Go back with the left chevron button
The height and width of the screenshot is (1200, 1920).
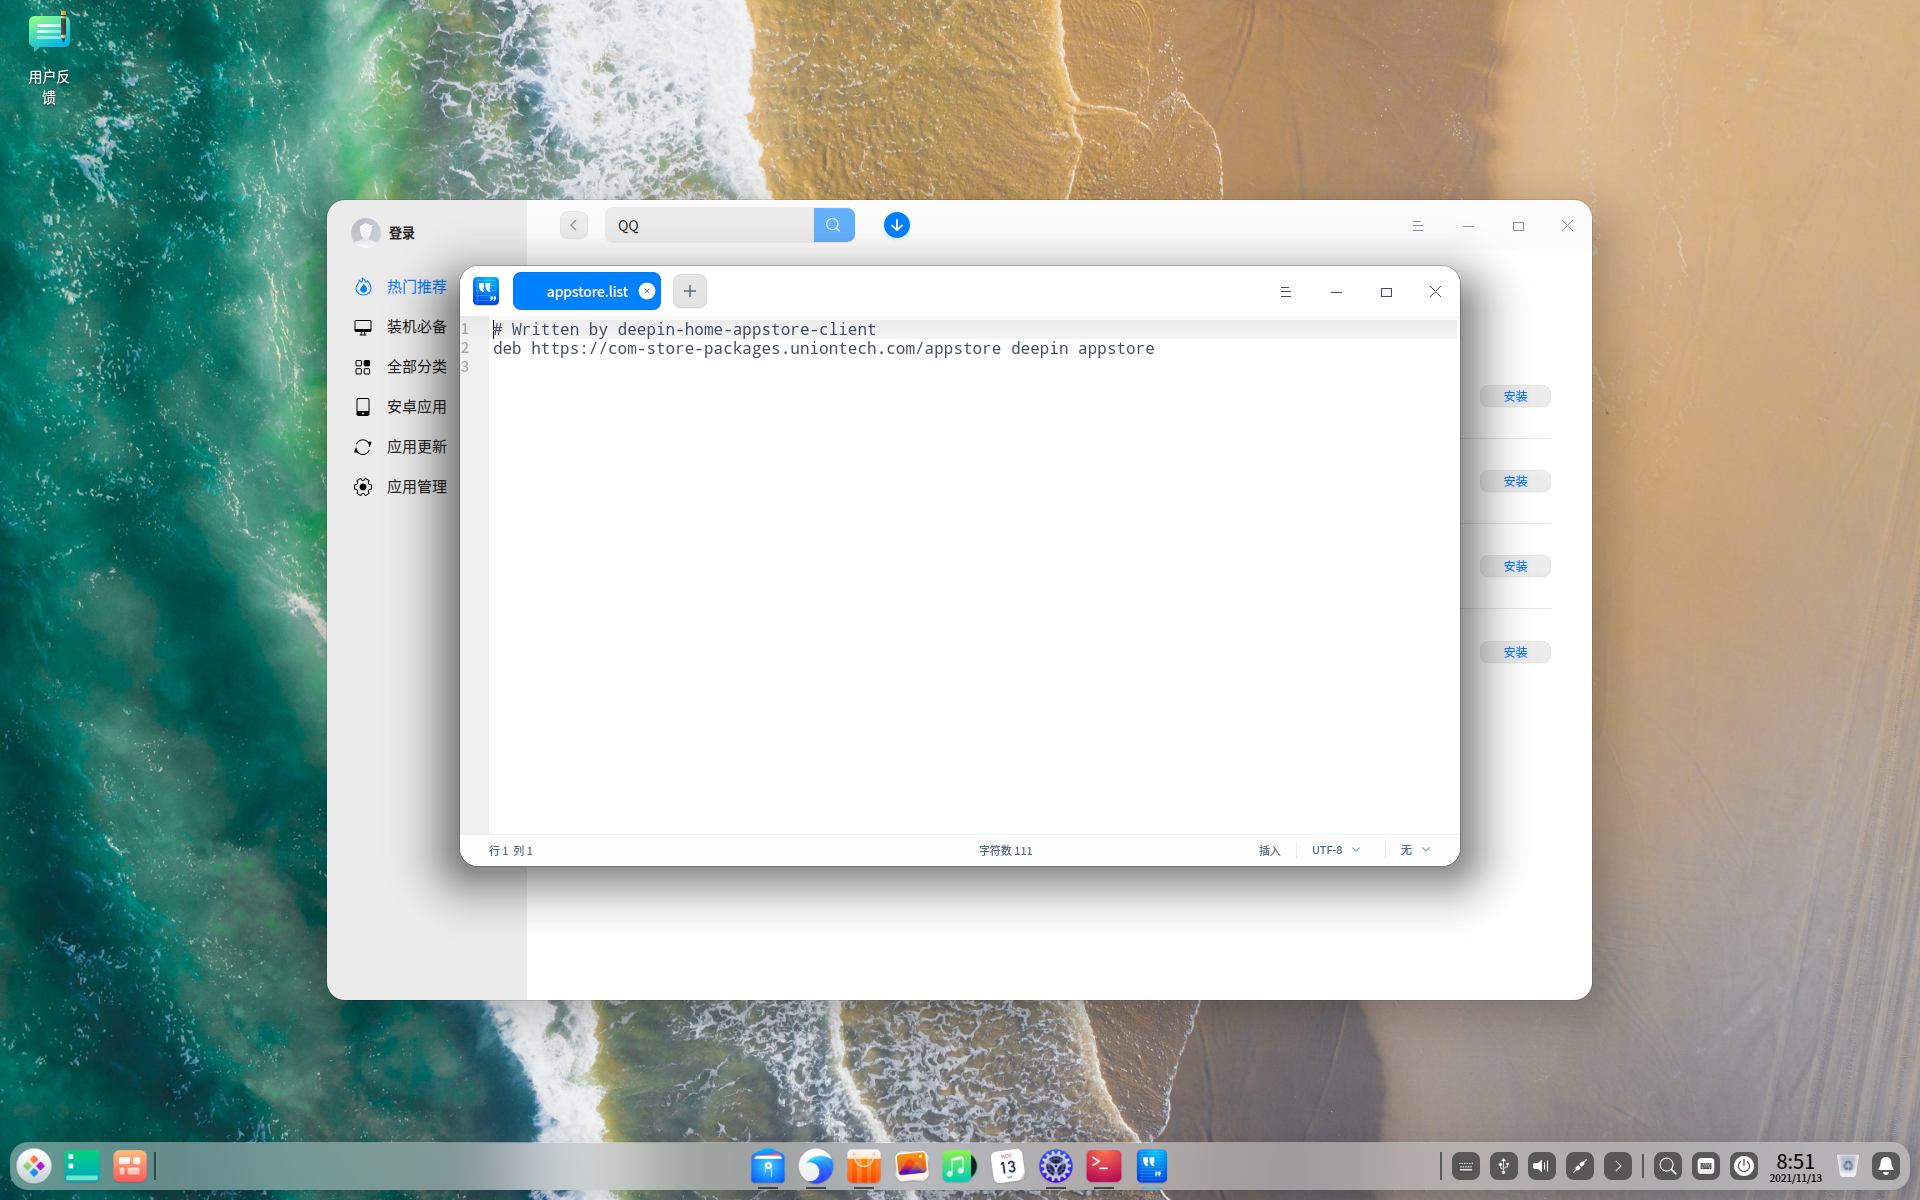pos(573,225)
